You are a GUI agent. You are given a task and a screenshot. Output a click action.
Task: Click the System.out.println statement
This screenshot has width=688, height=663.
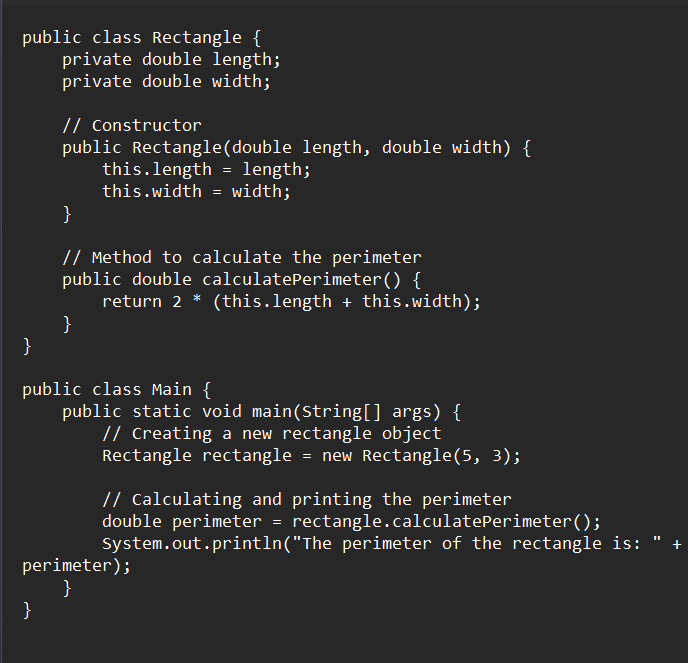tap(391, 544)
